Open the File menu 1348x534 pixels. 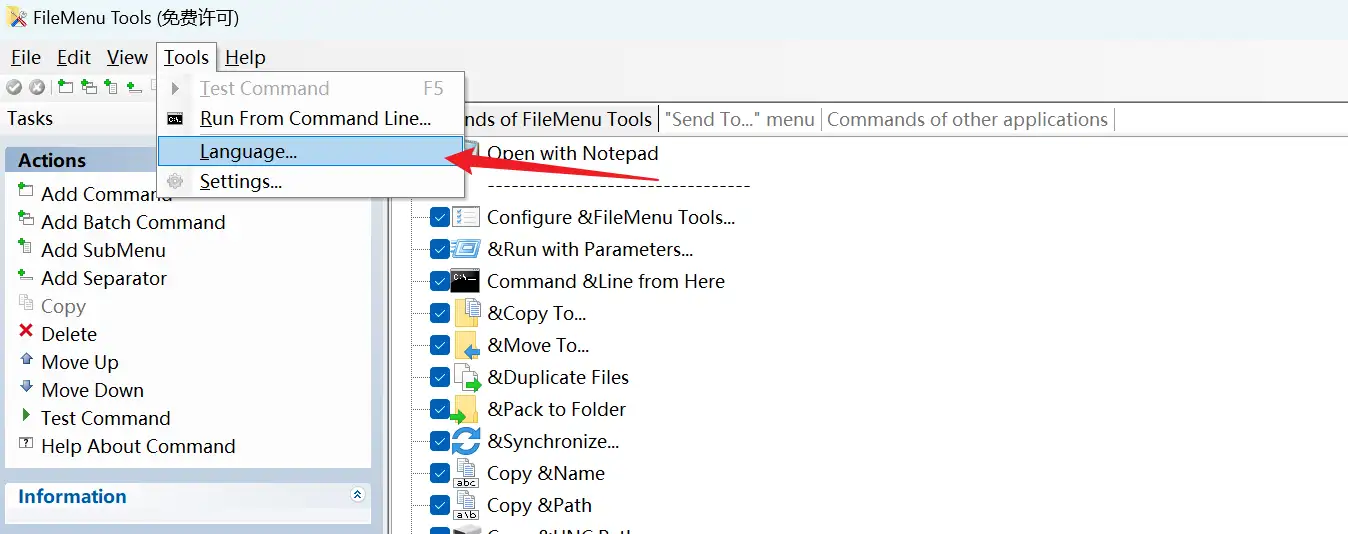pos(26,57)
